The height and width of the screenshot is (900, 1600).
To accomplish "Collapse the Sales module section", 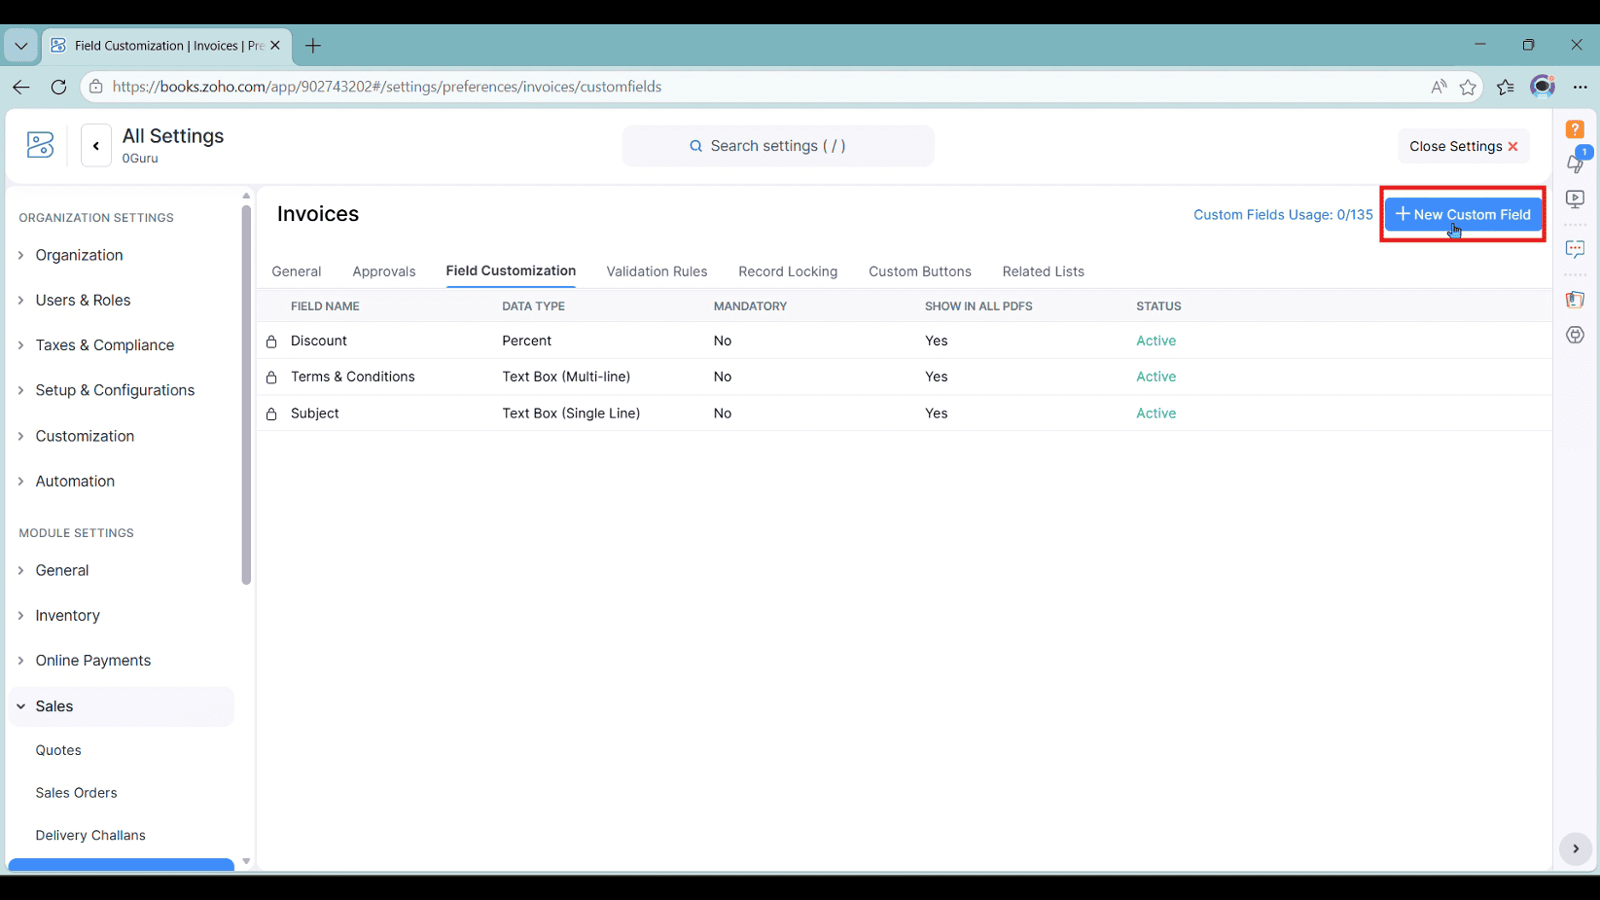I will coord(54,706).
